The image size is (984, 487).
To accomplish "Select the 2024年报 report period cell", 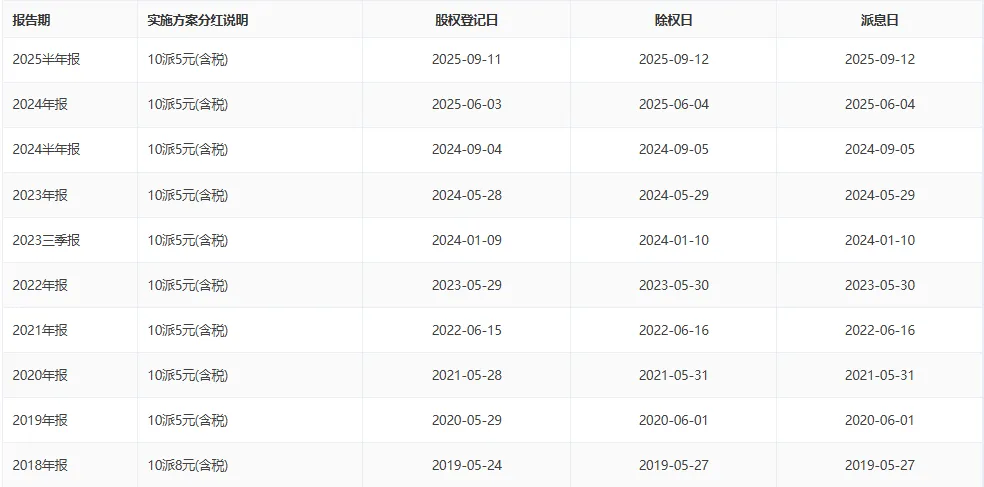I will [40, 104].
